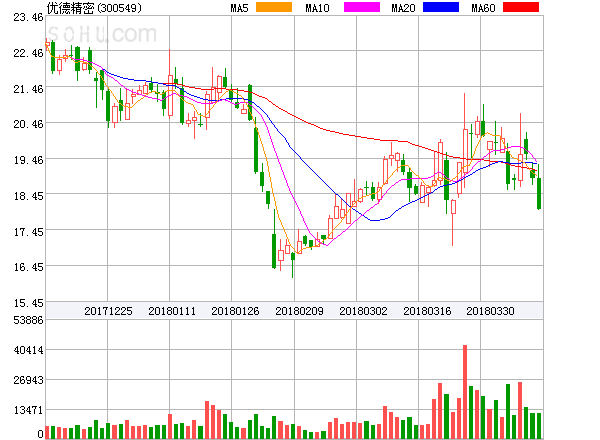Click the 26943 volume axis label

point(28,380)
